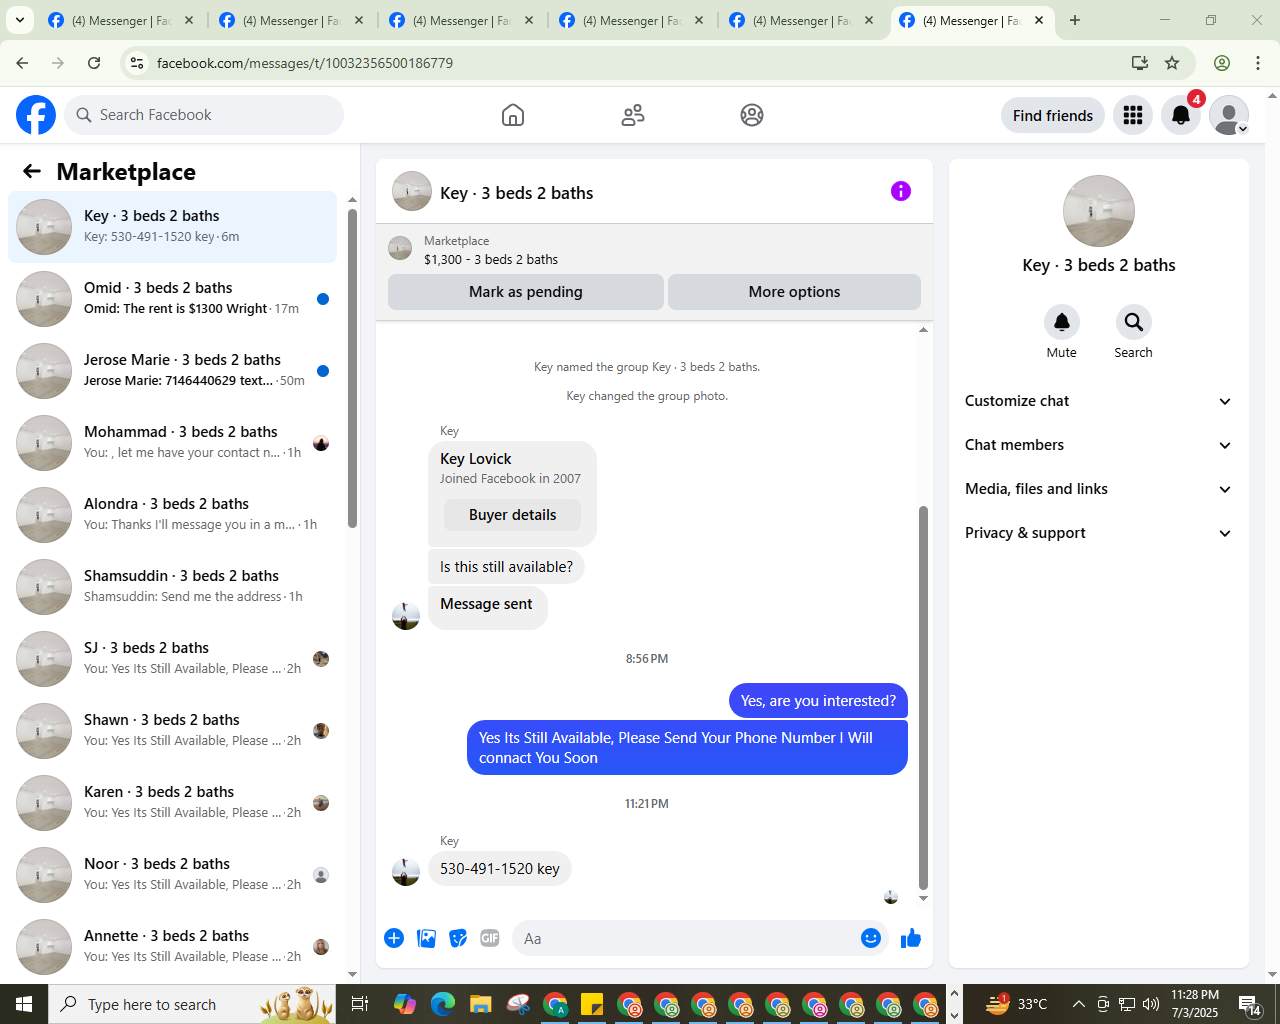Click the chat messages vertical scrollbar
Screen dimensions: 1280x1024
tap(923, 697)
